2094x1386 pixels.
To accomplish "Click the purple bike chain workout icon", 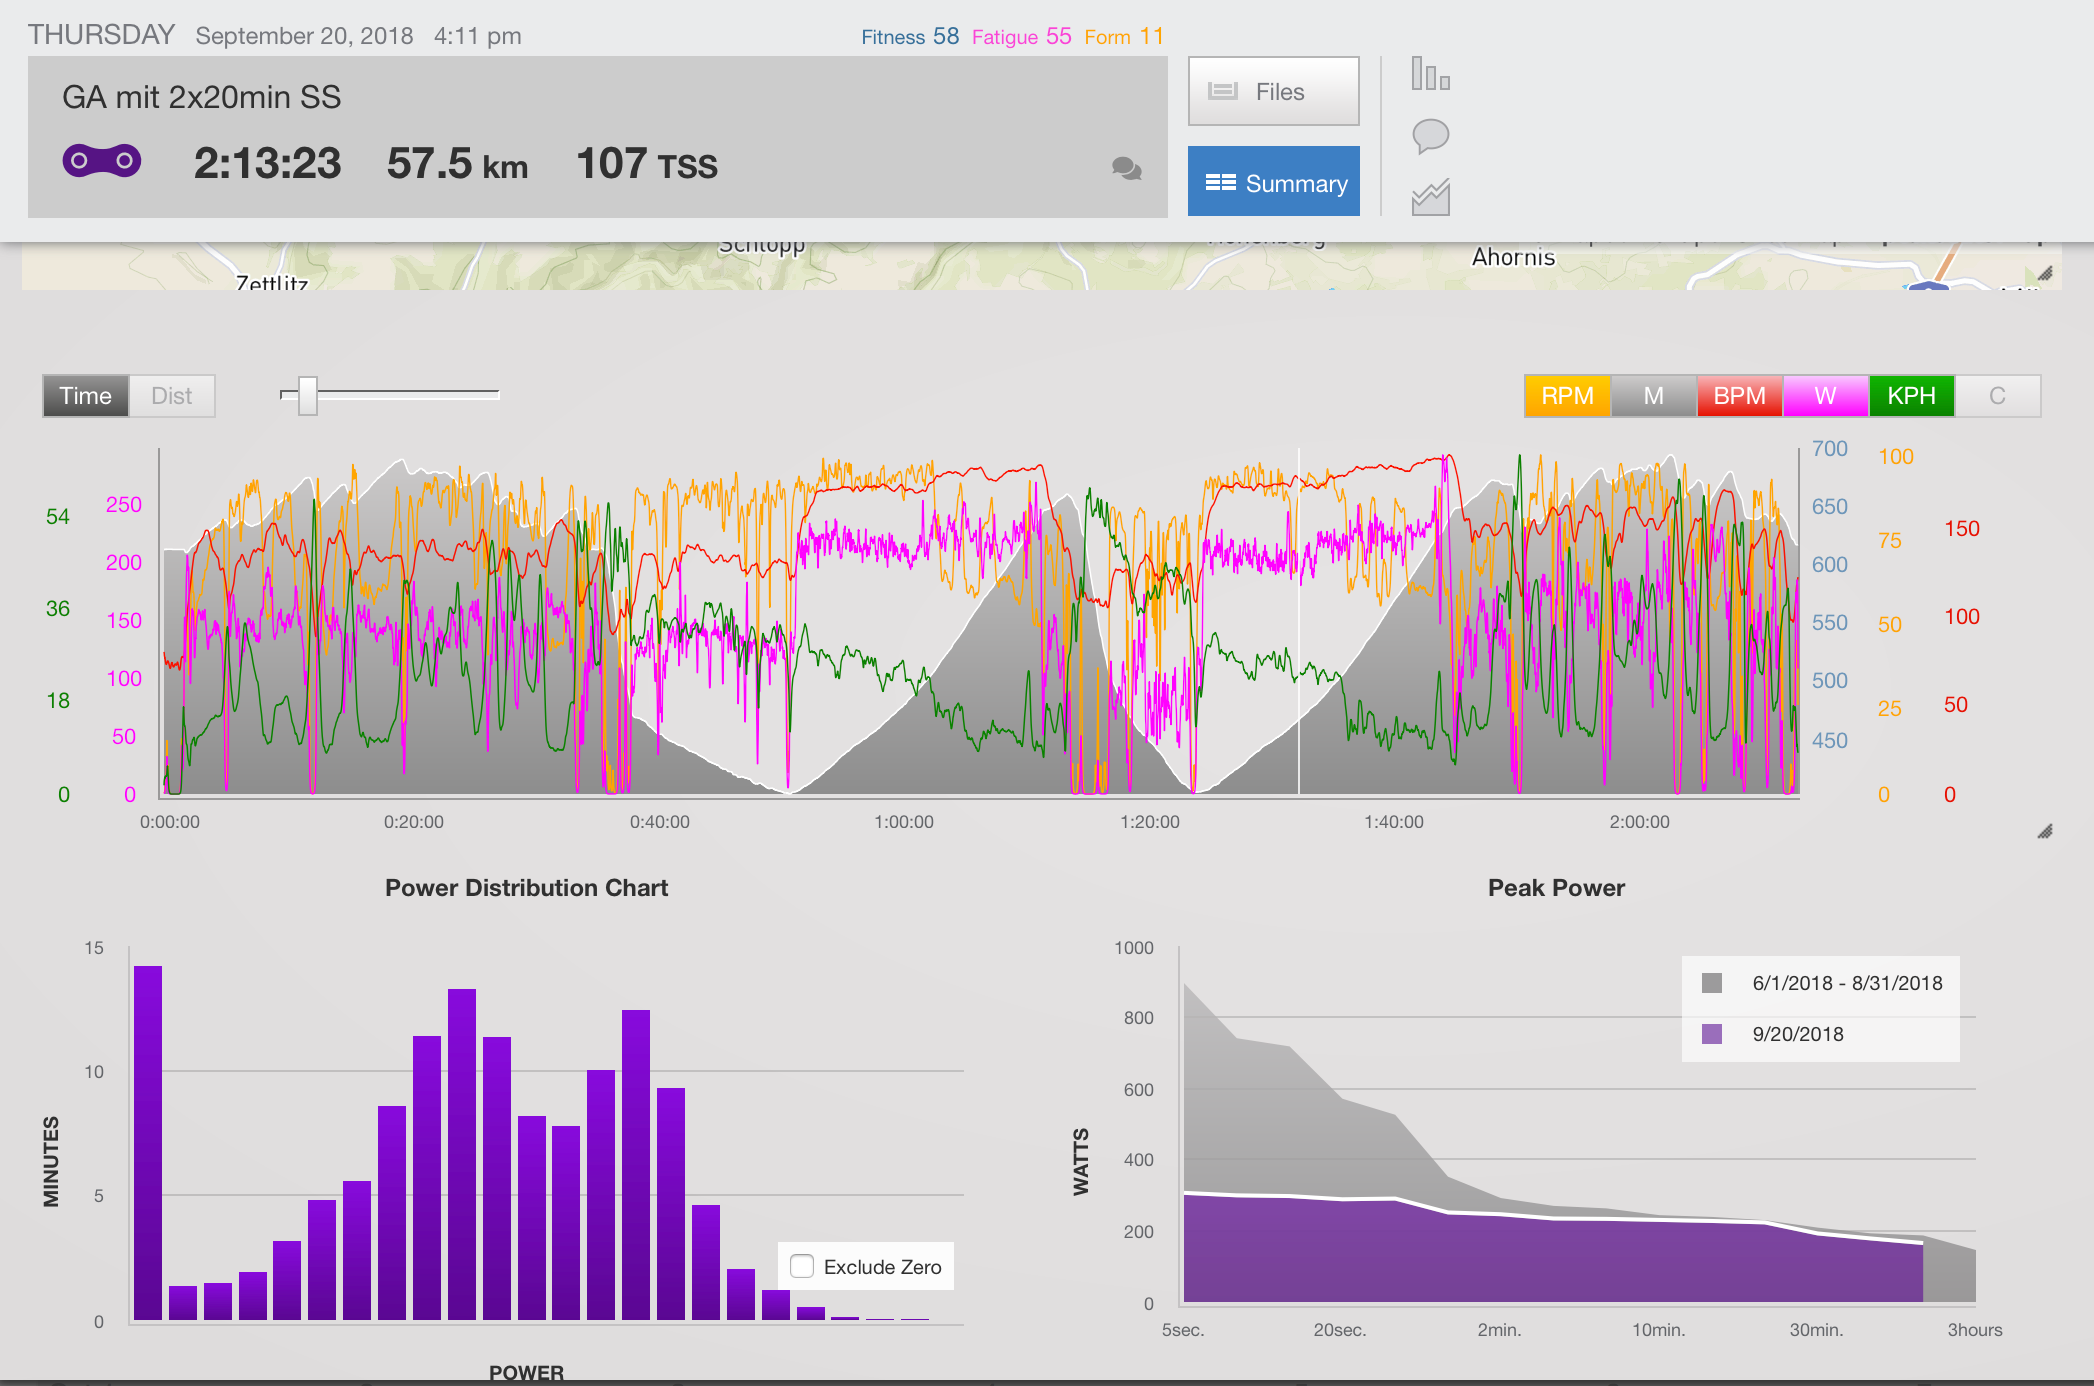I will (102, 161).
